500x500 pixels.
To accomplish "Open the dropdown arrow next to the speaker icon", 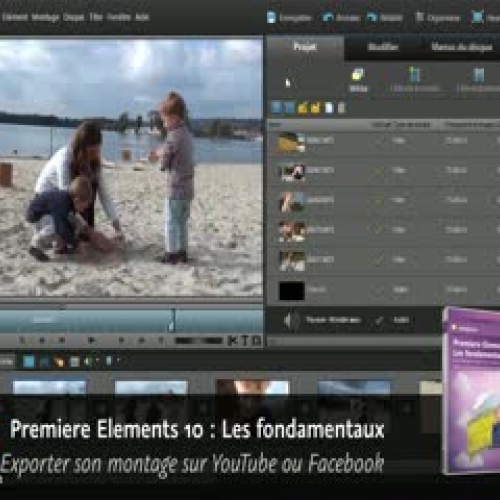I will (x=98, y=361).
